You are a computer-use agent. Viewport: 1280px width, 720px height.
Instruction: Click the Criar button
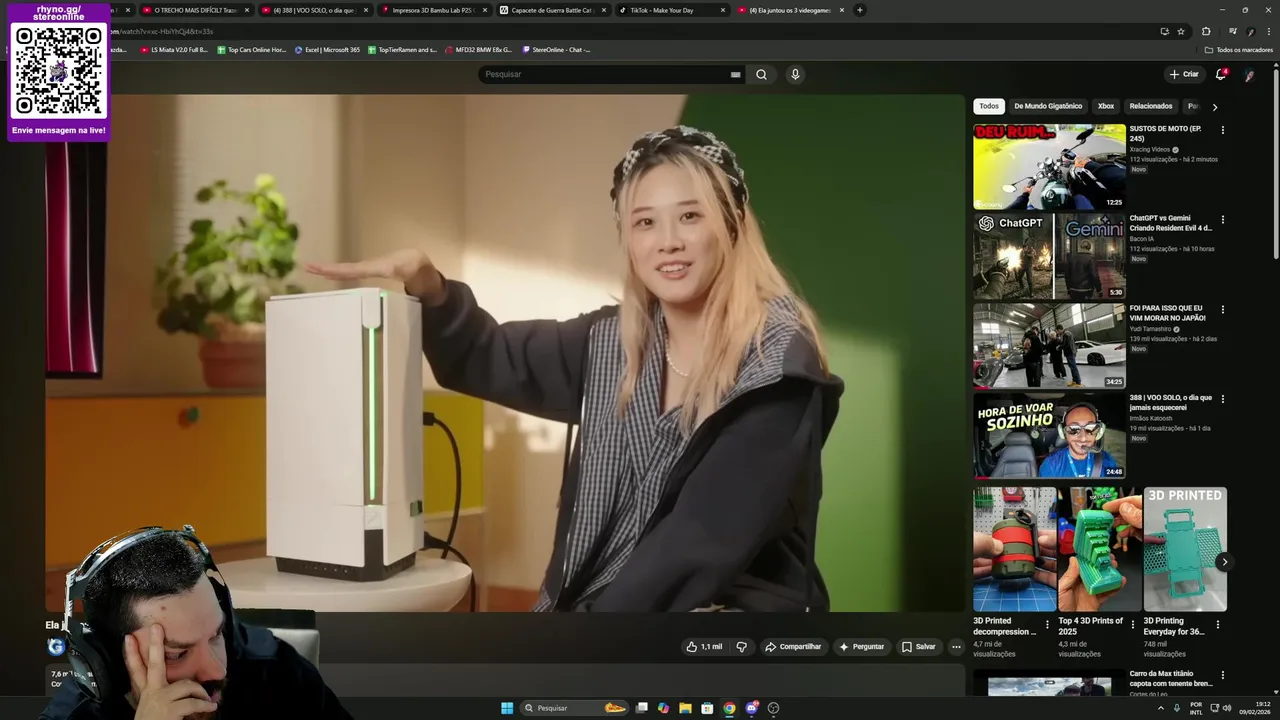click(1183, 74)
